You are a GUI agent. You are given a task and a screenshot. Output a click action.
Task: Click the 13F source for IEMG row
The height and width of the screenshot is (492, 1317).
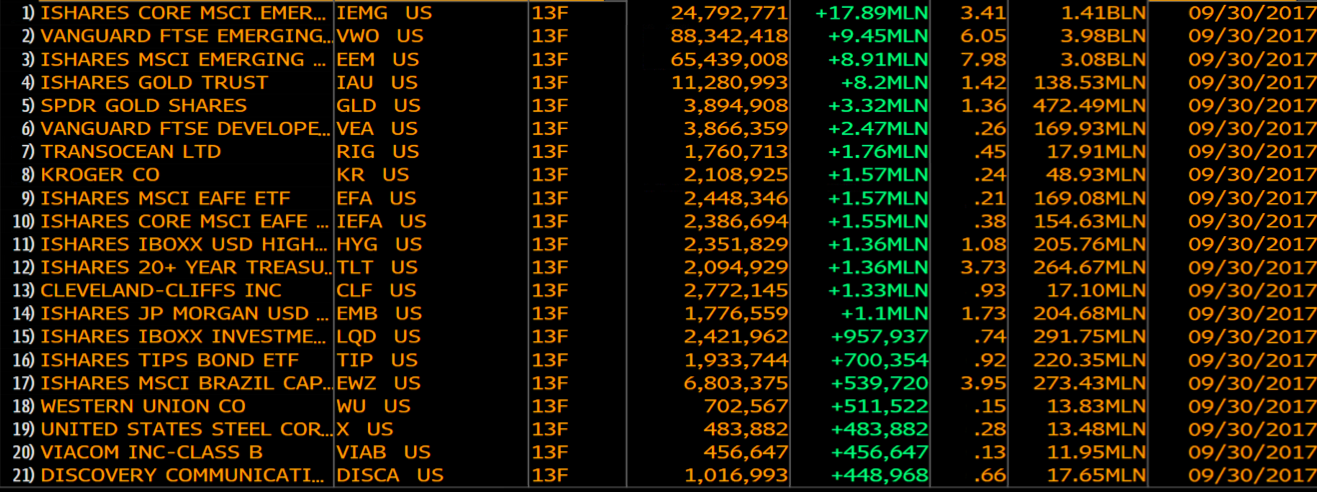click(x=550, y=14)
